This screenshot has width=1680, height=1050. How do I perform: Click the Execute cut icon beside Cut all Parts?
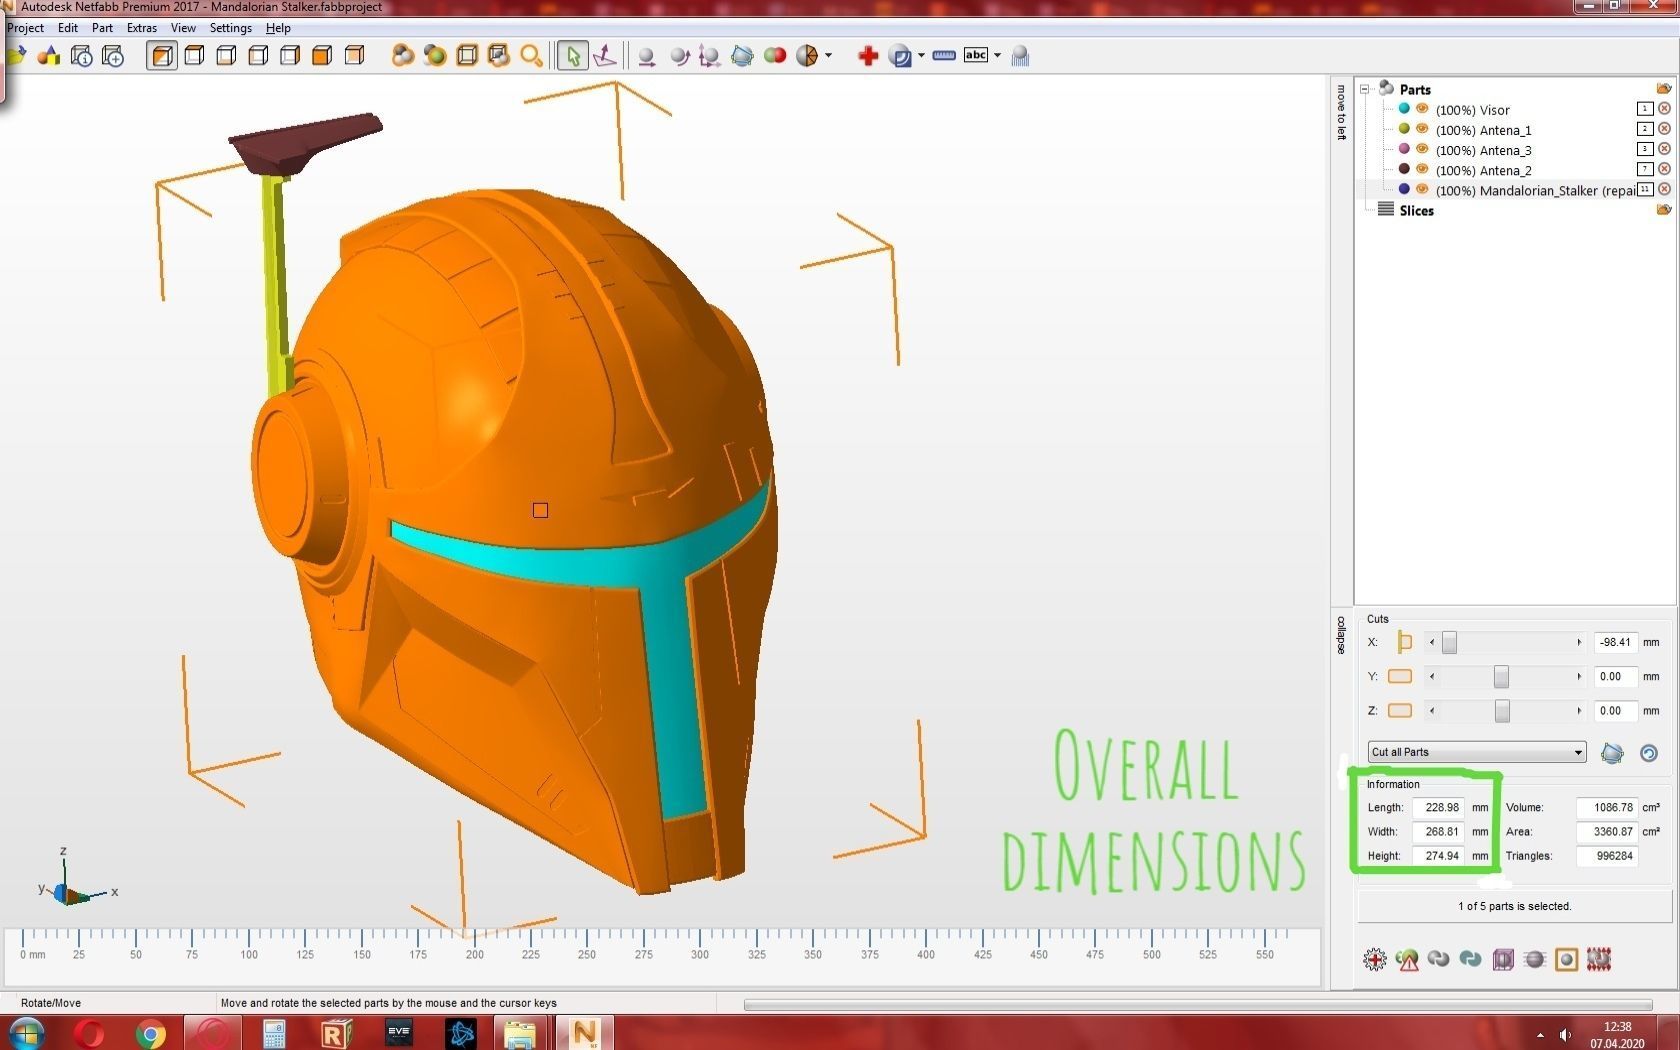(x=1611, y=753)
